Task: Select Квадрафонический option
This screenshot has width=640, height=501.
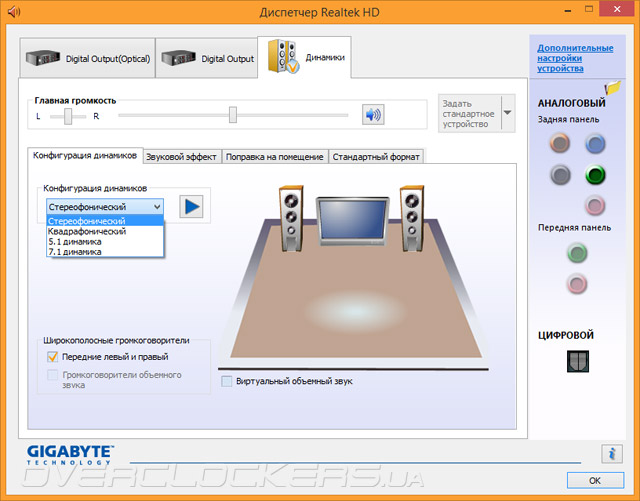Action: pyautogui.click(x=105, y=232)
